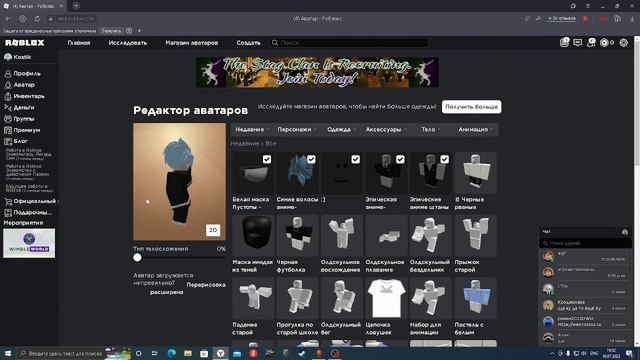Open the friends icon in Roblox header

(591, 42)
